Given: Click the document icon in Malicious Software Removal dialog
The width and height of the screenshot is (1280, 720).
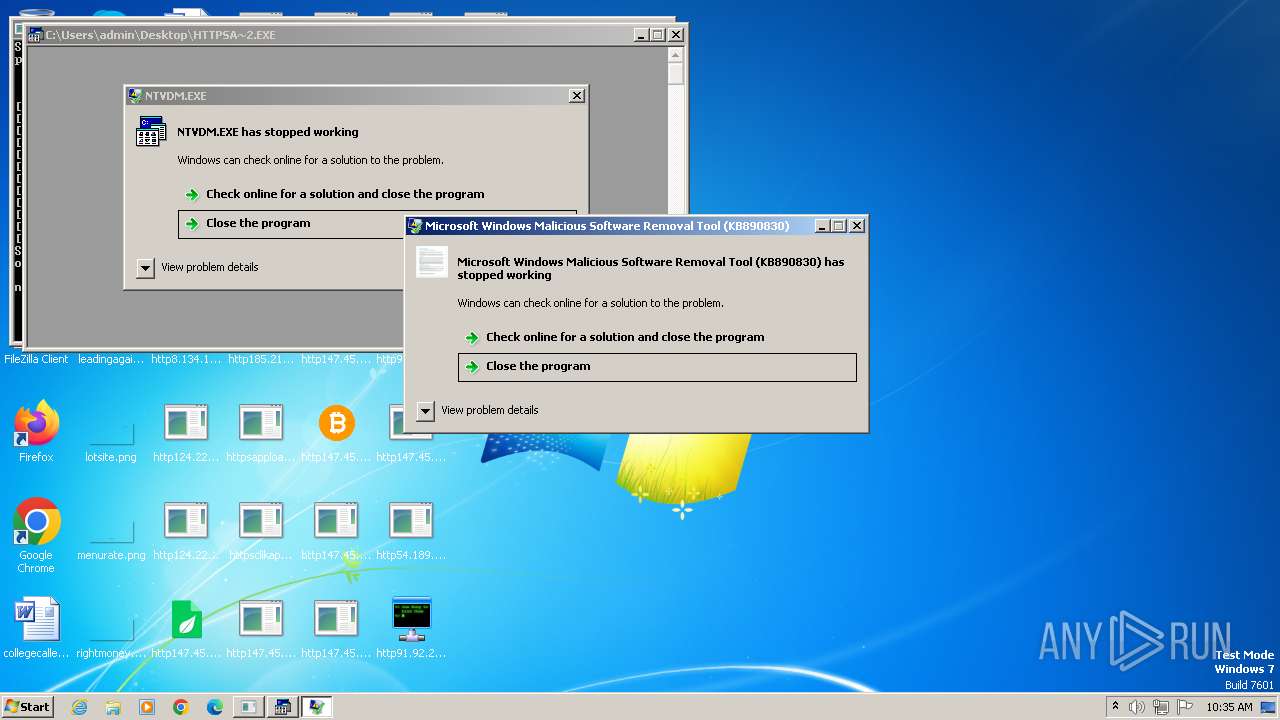Looking at the screenshot, I should [432, 262].
